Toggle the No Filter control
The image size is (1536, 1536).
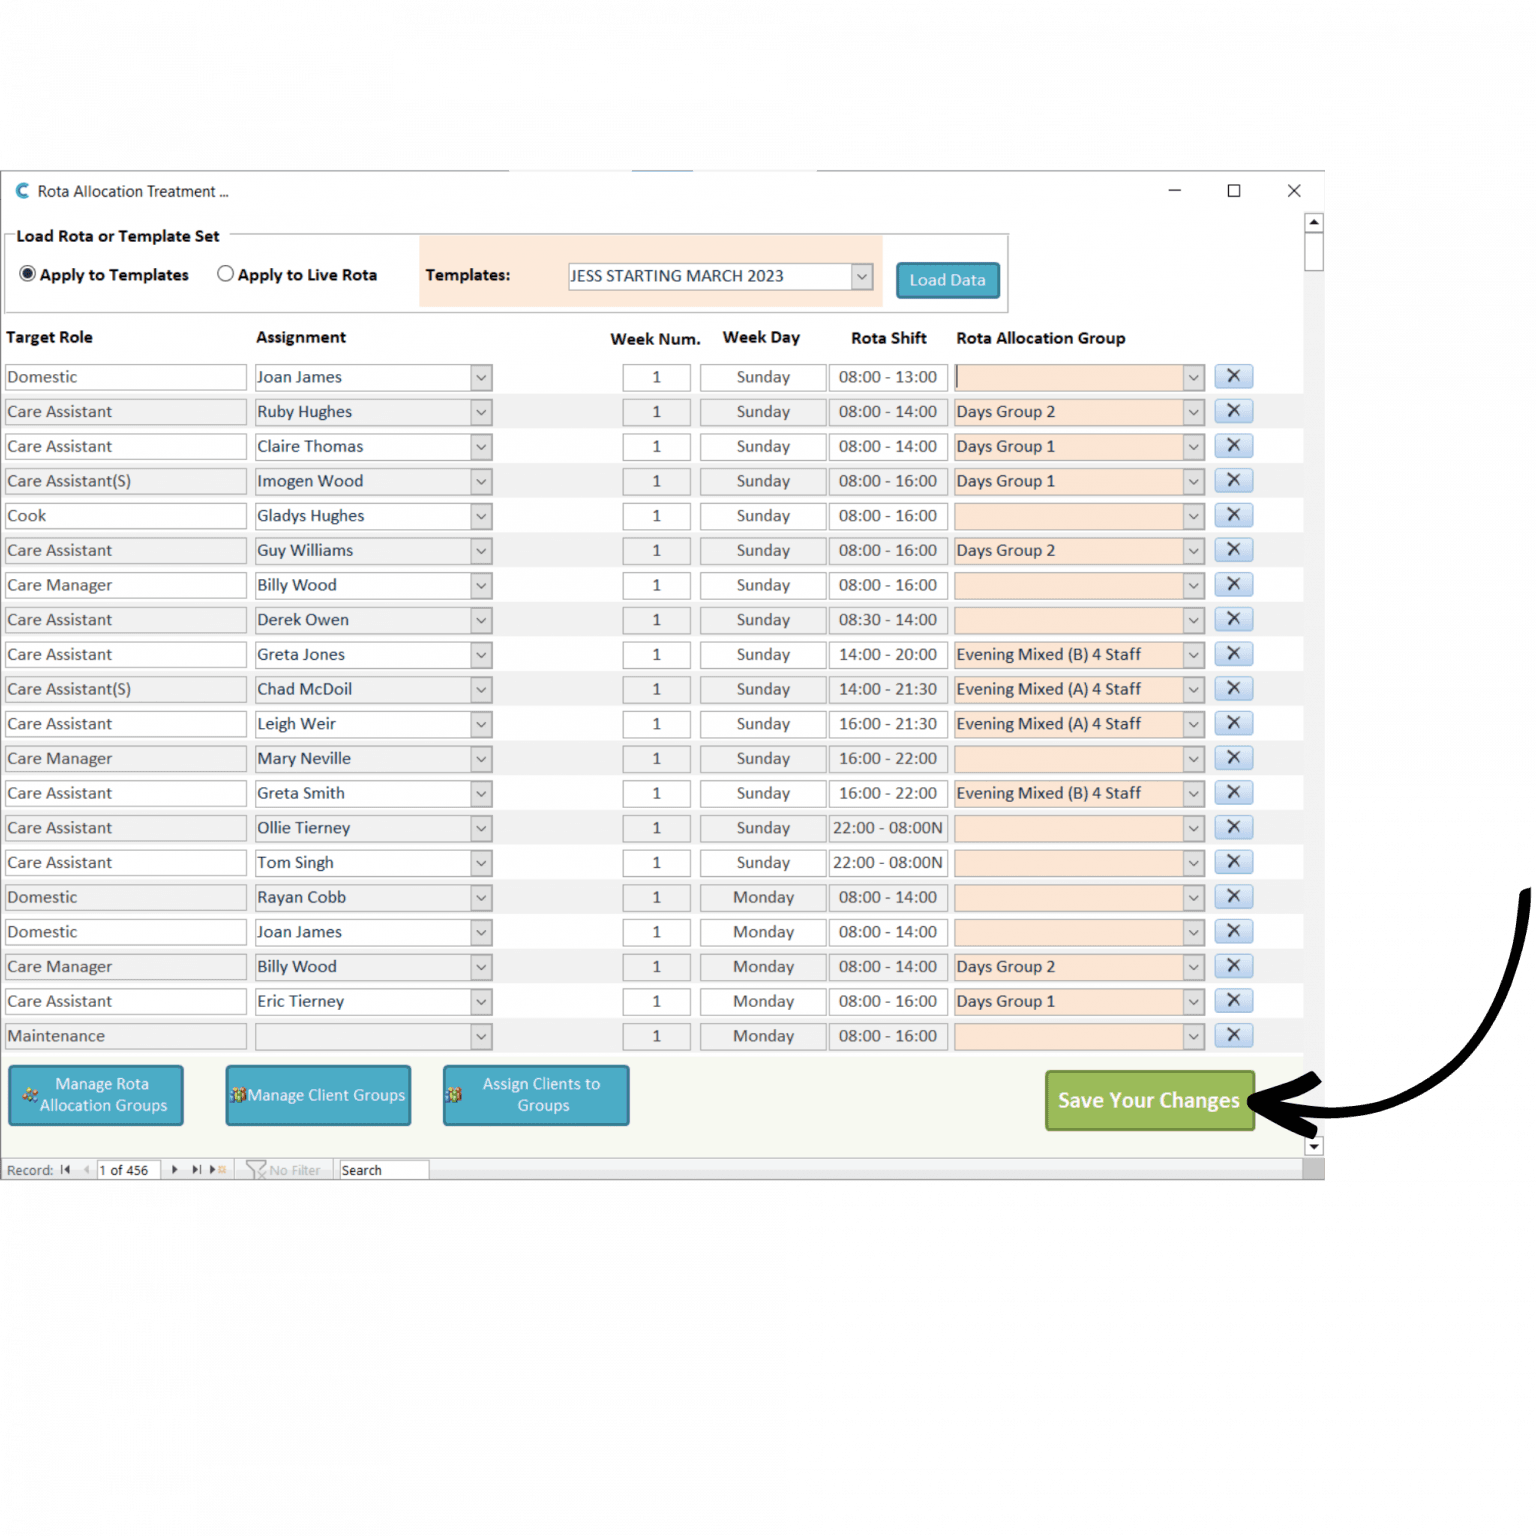coord(285,1168)
